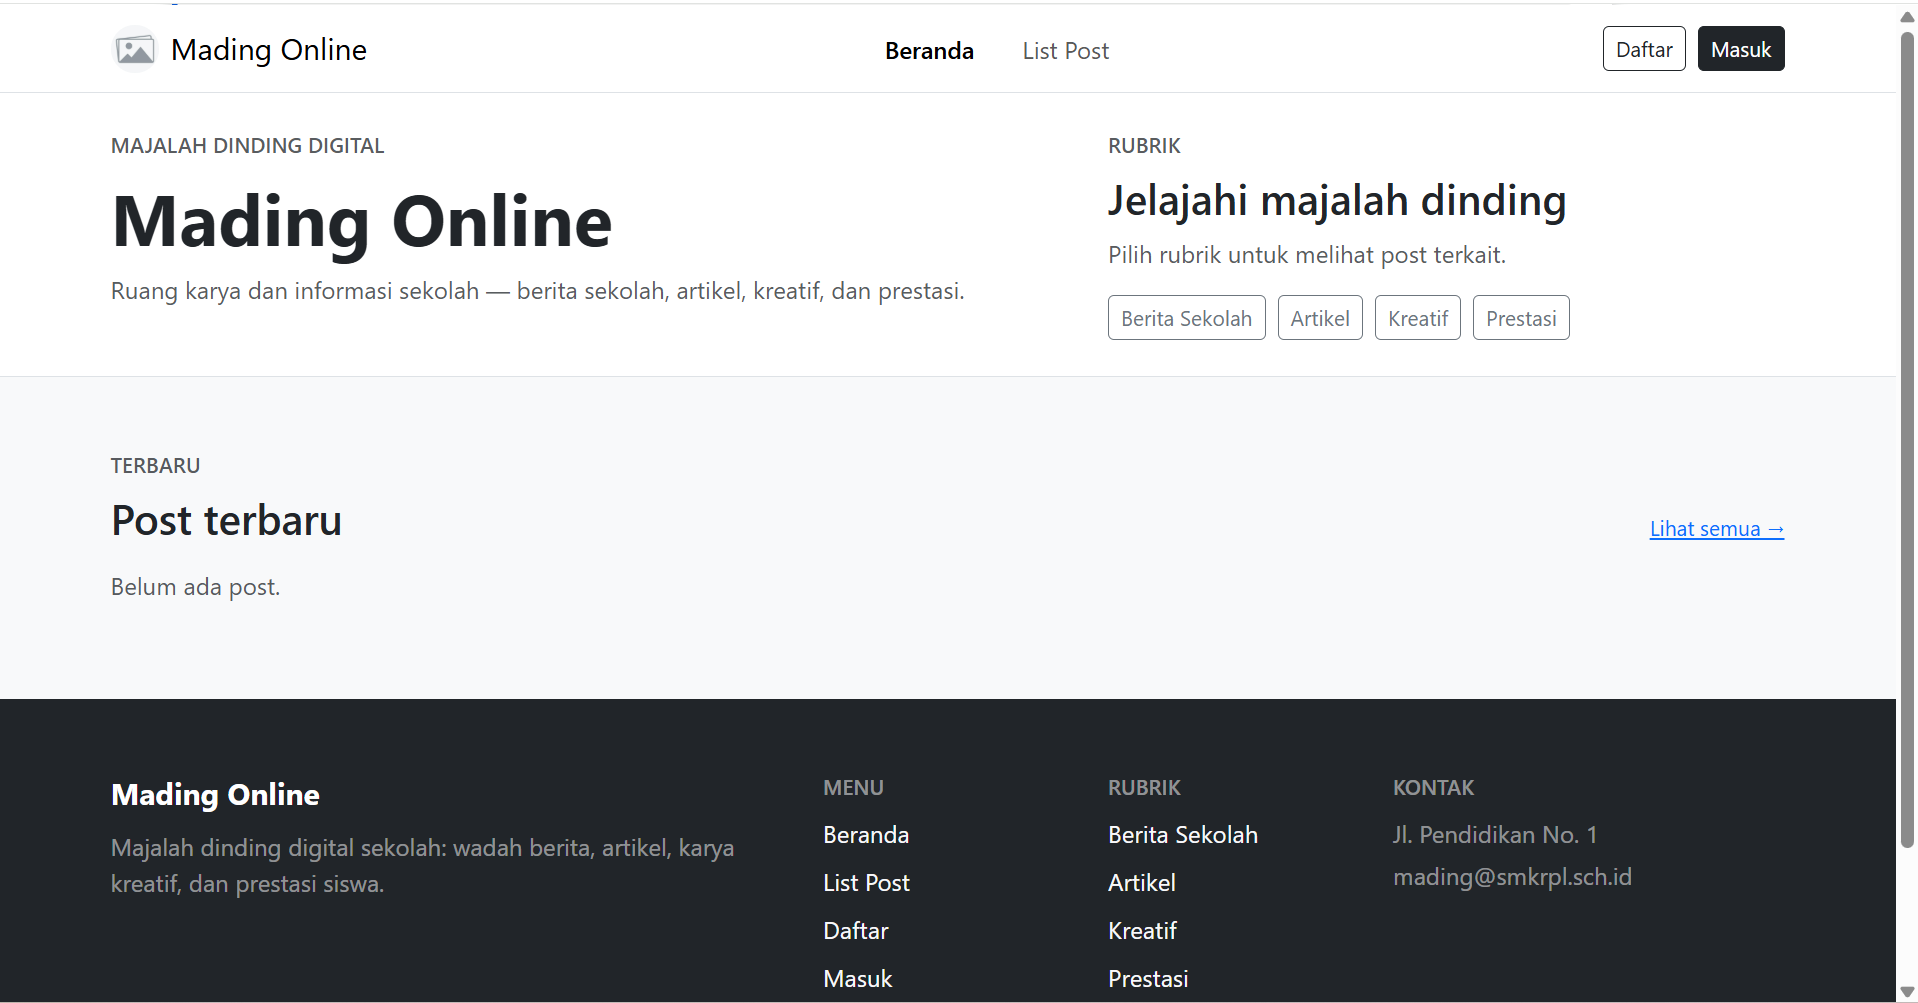Open Prestasi in the footer rubrik list
The width and height of the screenshot is (1918, 1003).
click(1148, 979)
